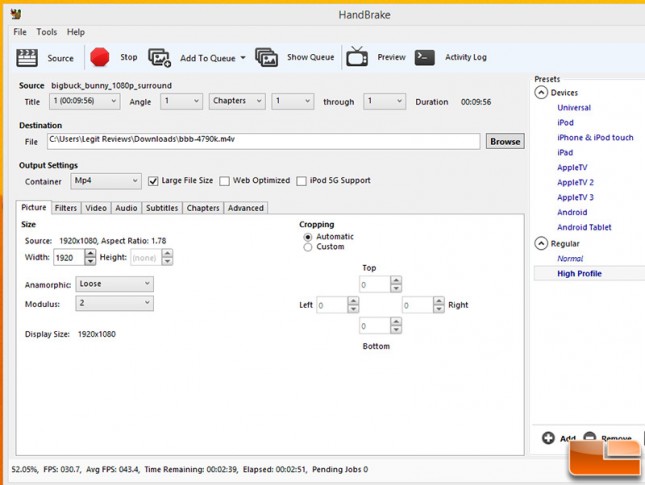
Task: Select the AppleTV 3 preset
Action: [x=575, y=197]
